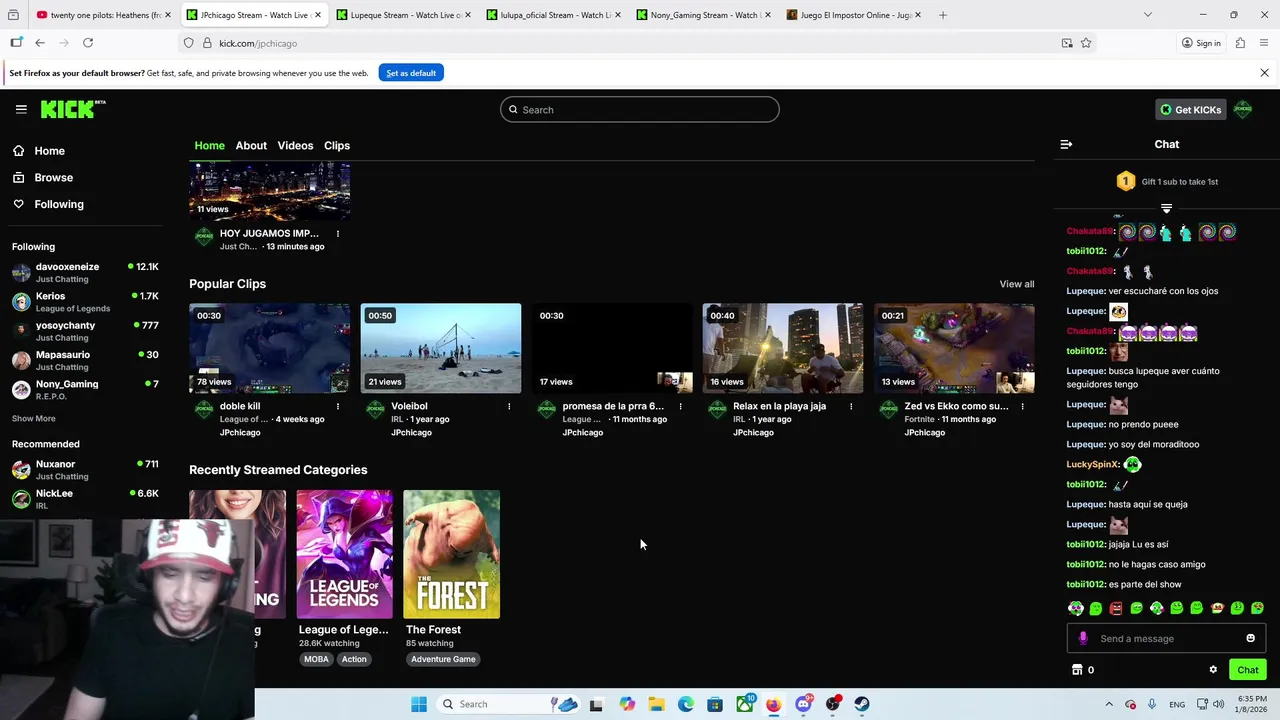The width and height of the screenshot is (1280, 720).
Task: Open View all popular clips
Action: 1017,284
